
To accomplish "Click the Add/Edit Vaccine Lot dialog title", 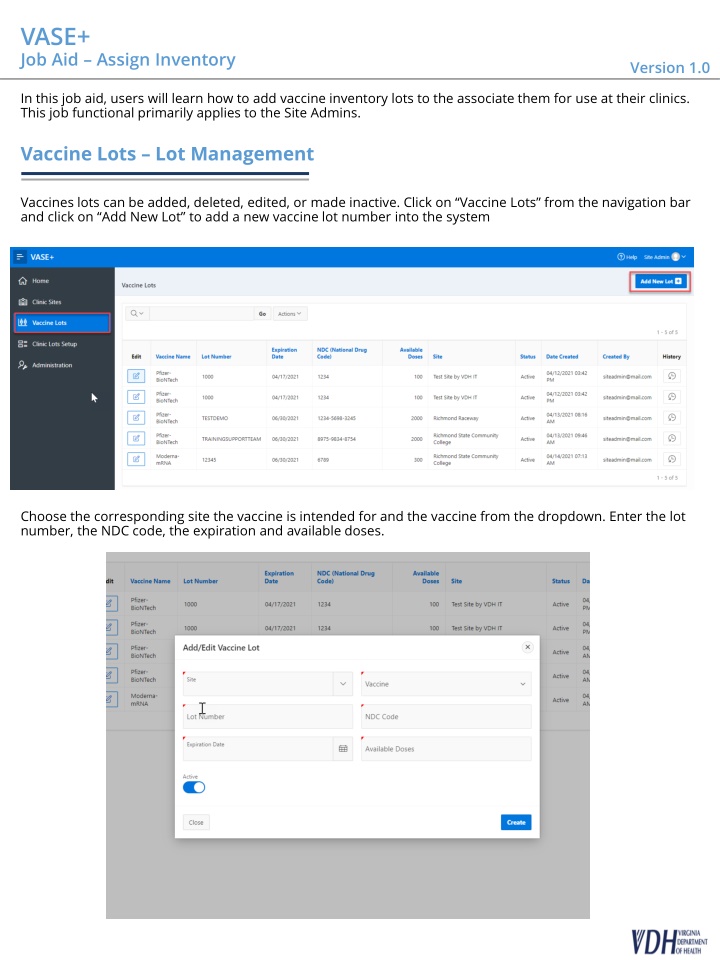I will pyautogui.click(x=221, y=648).
